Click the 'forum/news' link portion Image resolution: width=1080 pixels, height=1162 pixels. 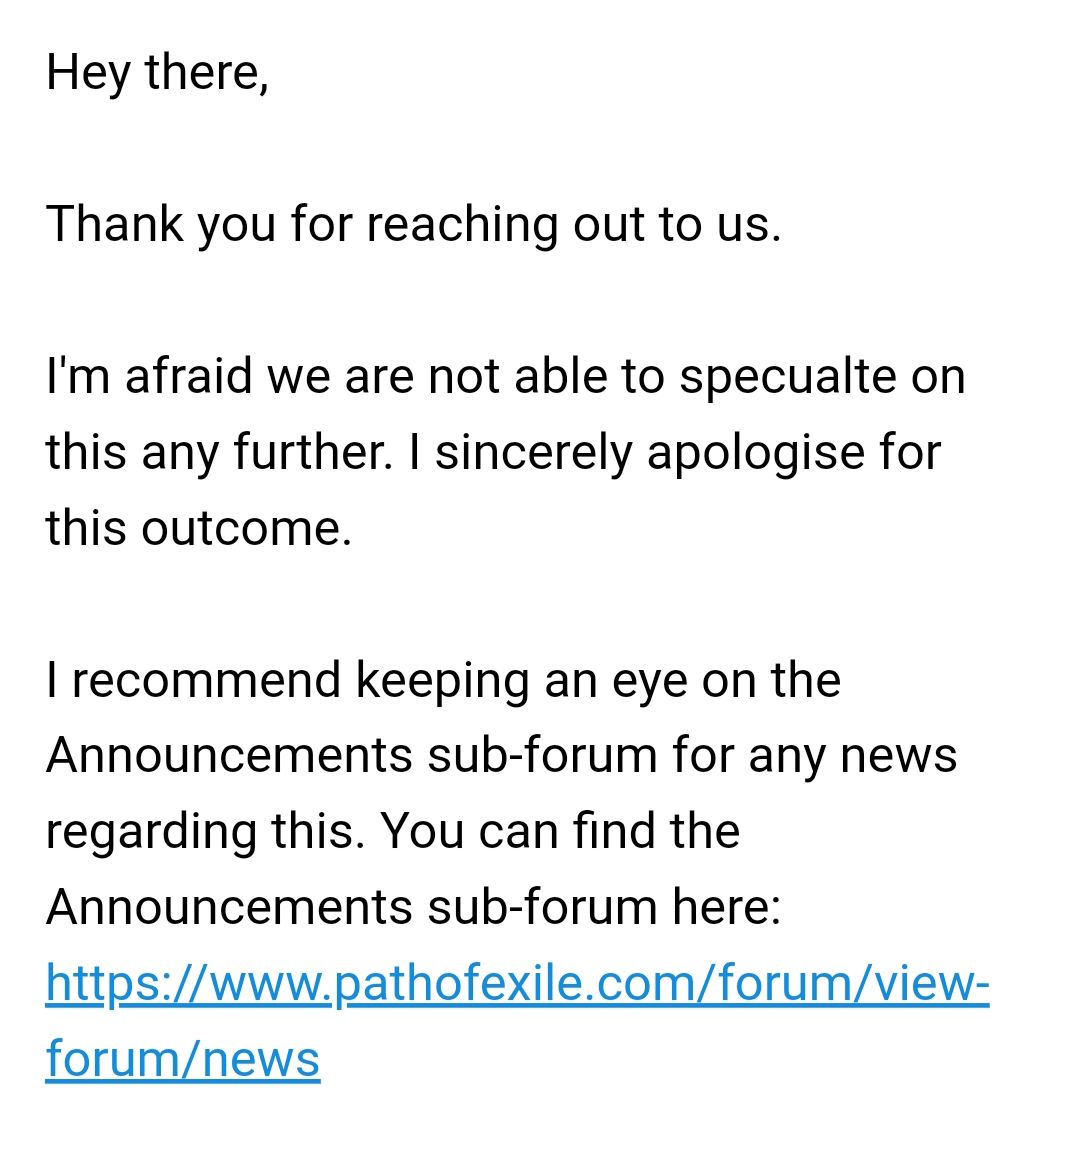(x=182, y=1059)
